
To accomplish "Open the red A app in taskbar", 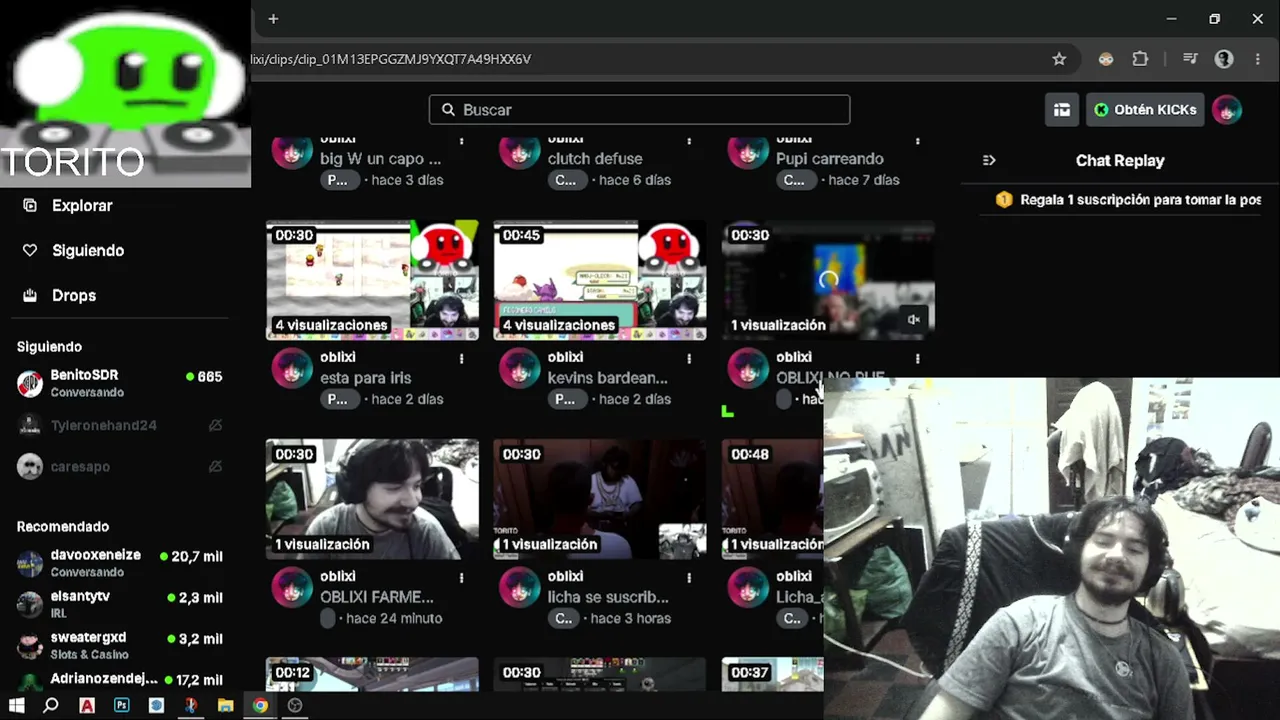I will pos(87,706).
